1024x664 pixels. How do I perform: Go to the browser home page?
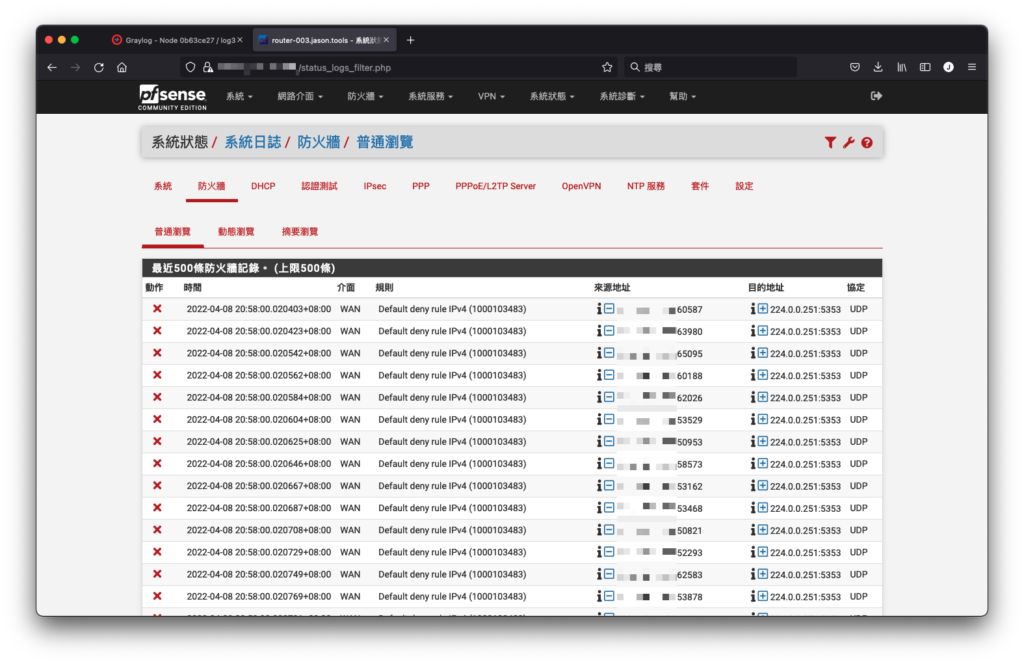pos(121,67)
